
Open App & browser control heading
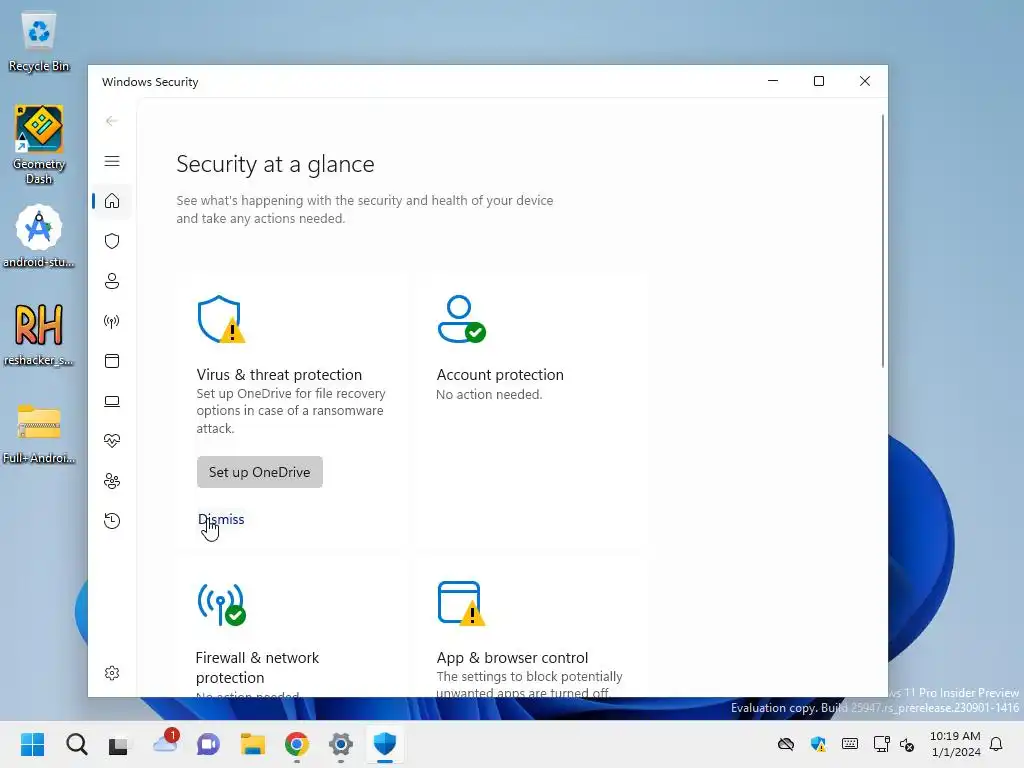coord(512,658)
